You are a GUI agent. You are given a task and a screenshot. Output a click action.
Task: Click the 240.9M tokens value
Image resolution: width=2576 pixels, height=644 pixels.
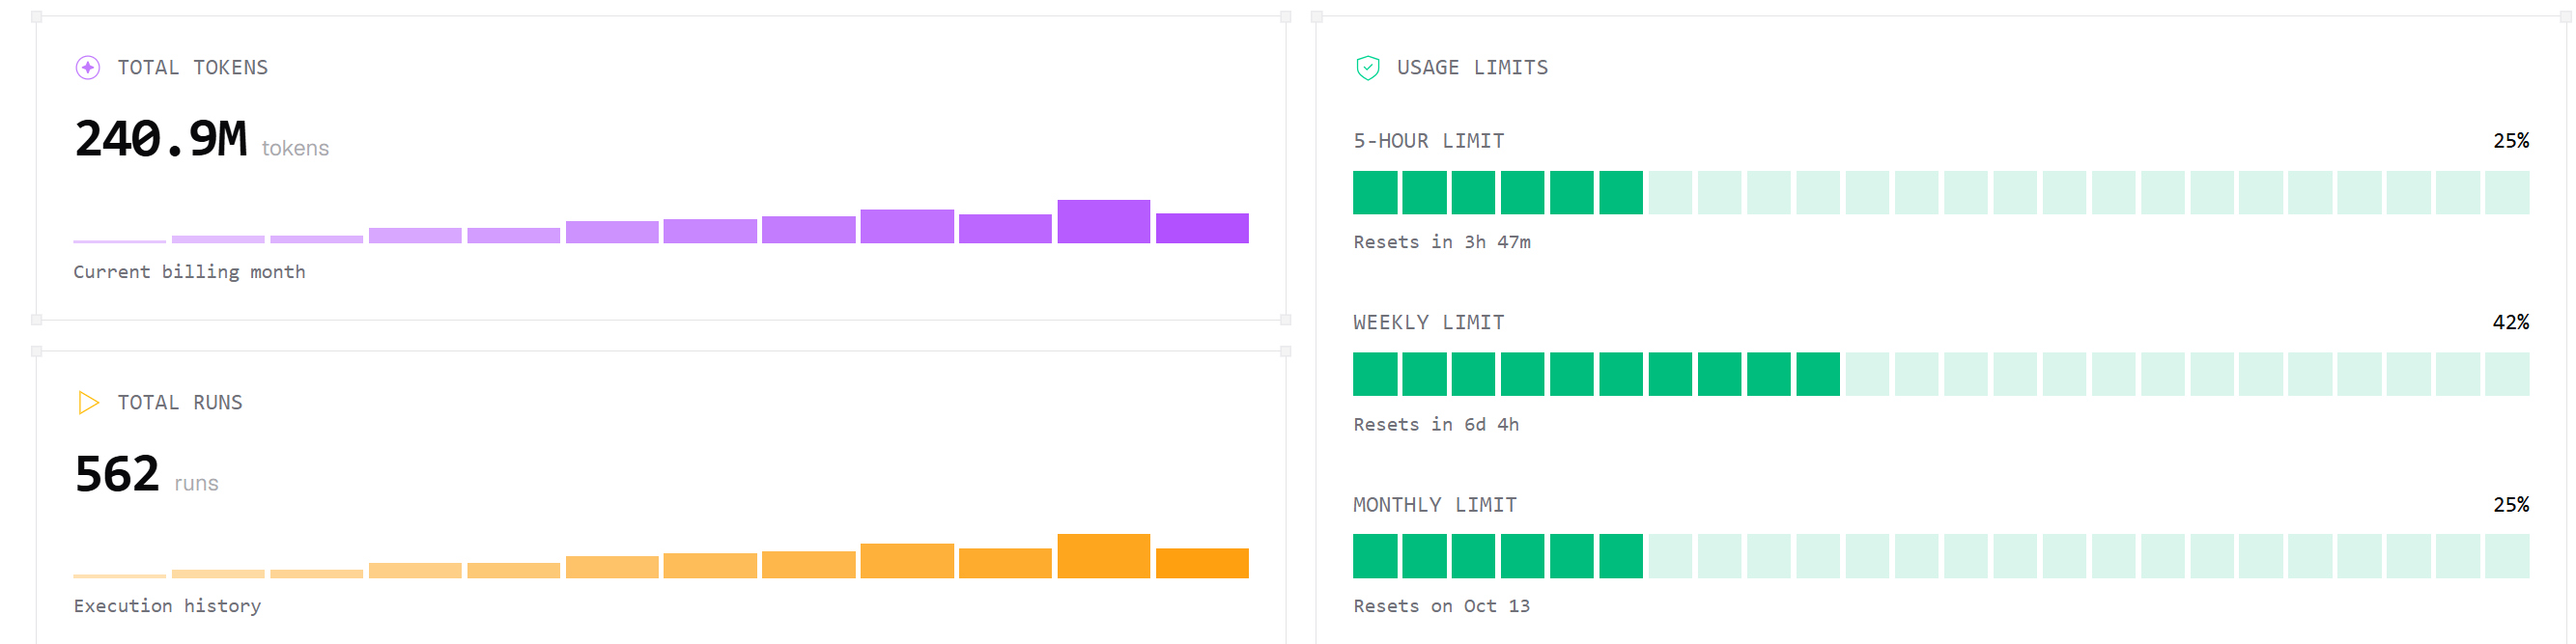(x=161, y=138)
